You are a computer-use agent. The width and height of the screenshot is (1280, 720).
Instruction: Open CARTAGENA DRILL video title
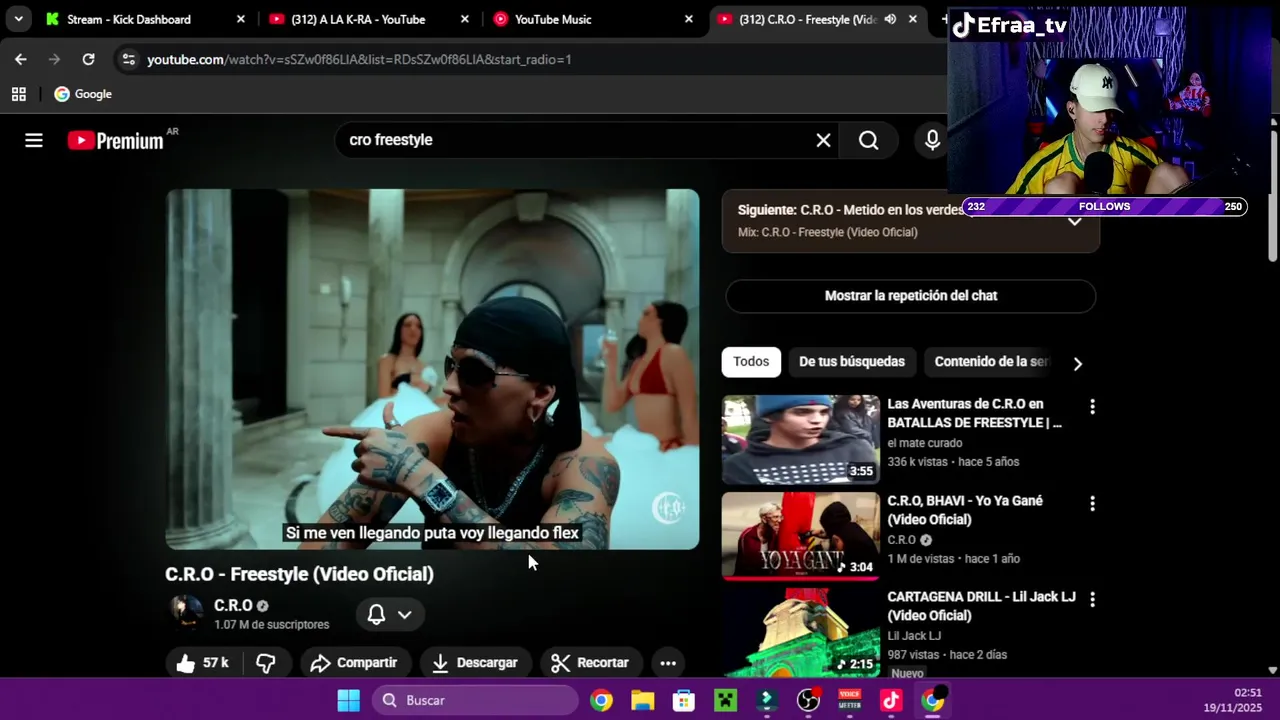point(981,606)
